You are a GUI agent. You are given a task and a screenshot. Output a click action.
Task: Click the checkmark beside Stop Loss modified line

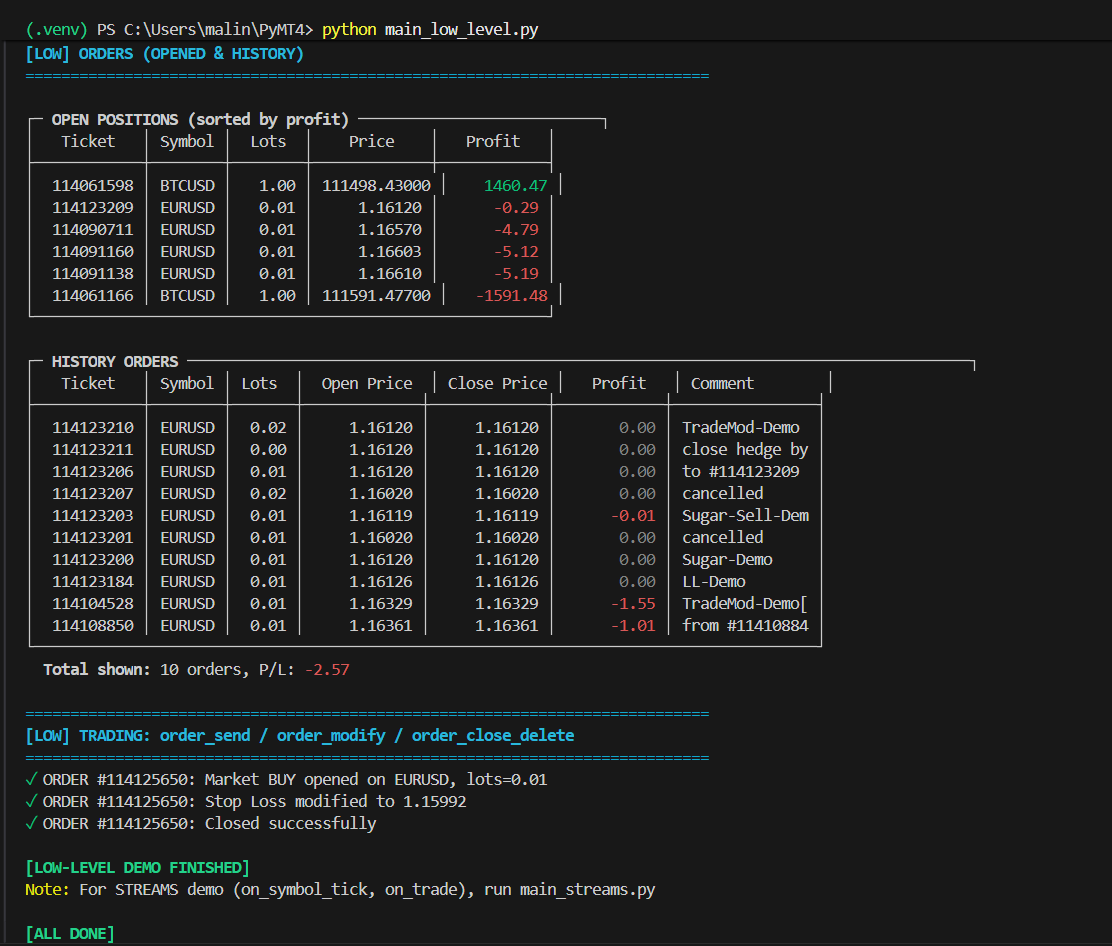pyautogui.click(x=33, y=802)
